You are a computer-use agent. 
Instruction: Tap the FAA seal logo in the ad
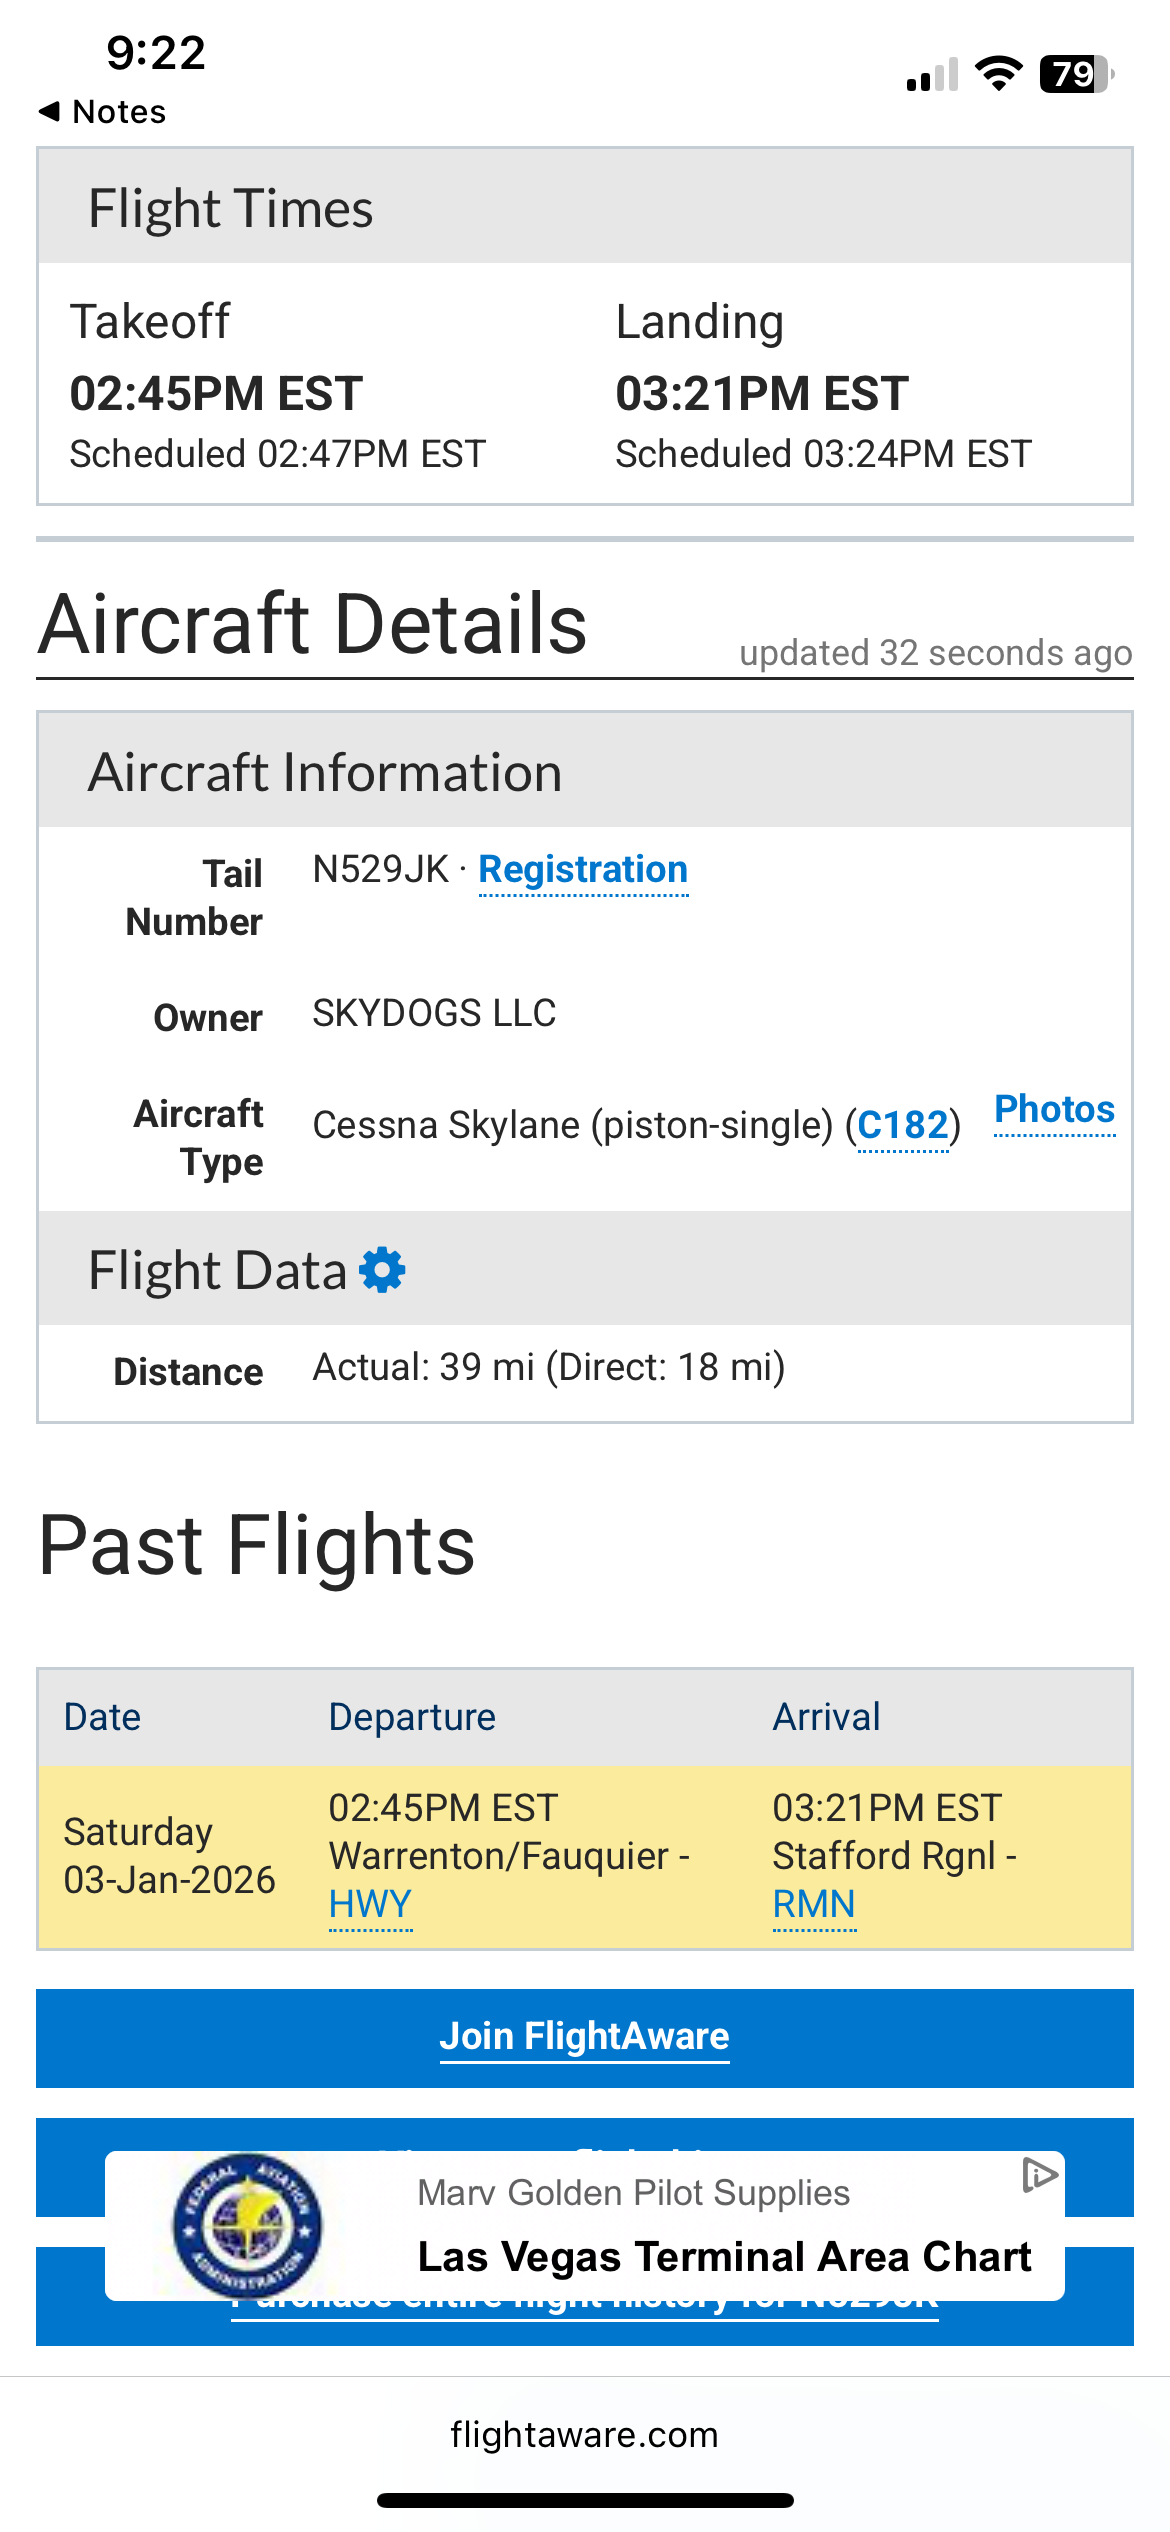click(x=247, y=2225)
